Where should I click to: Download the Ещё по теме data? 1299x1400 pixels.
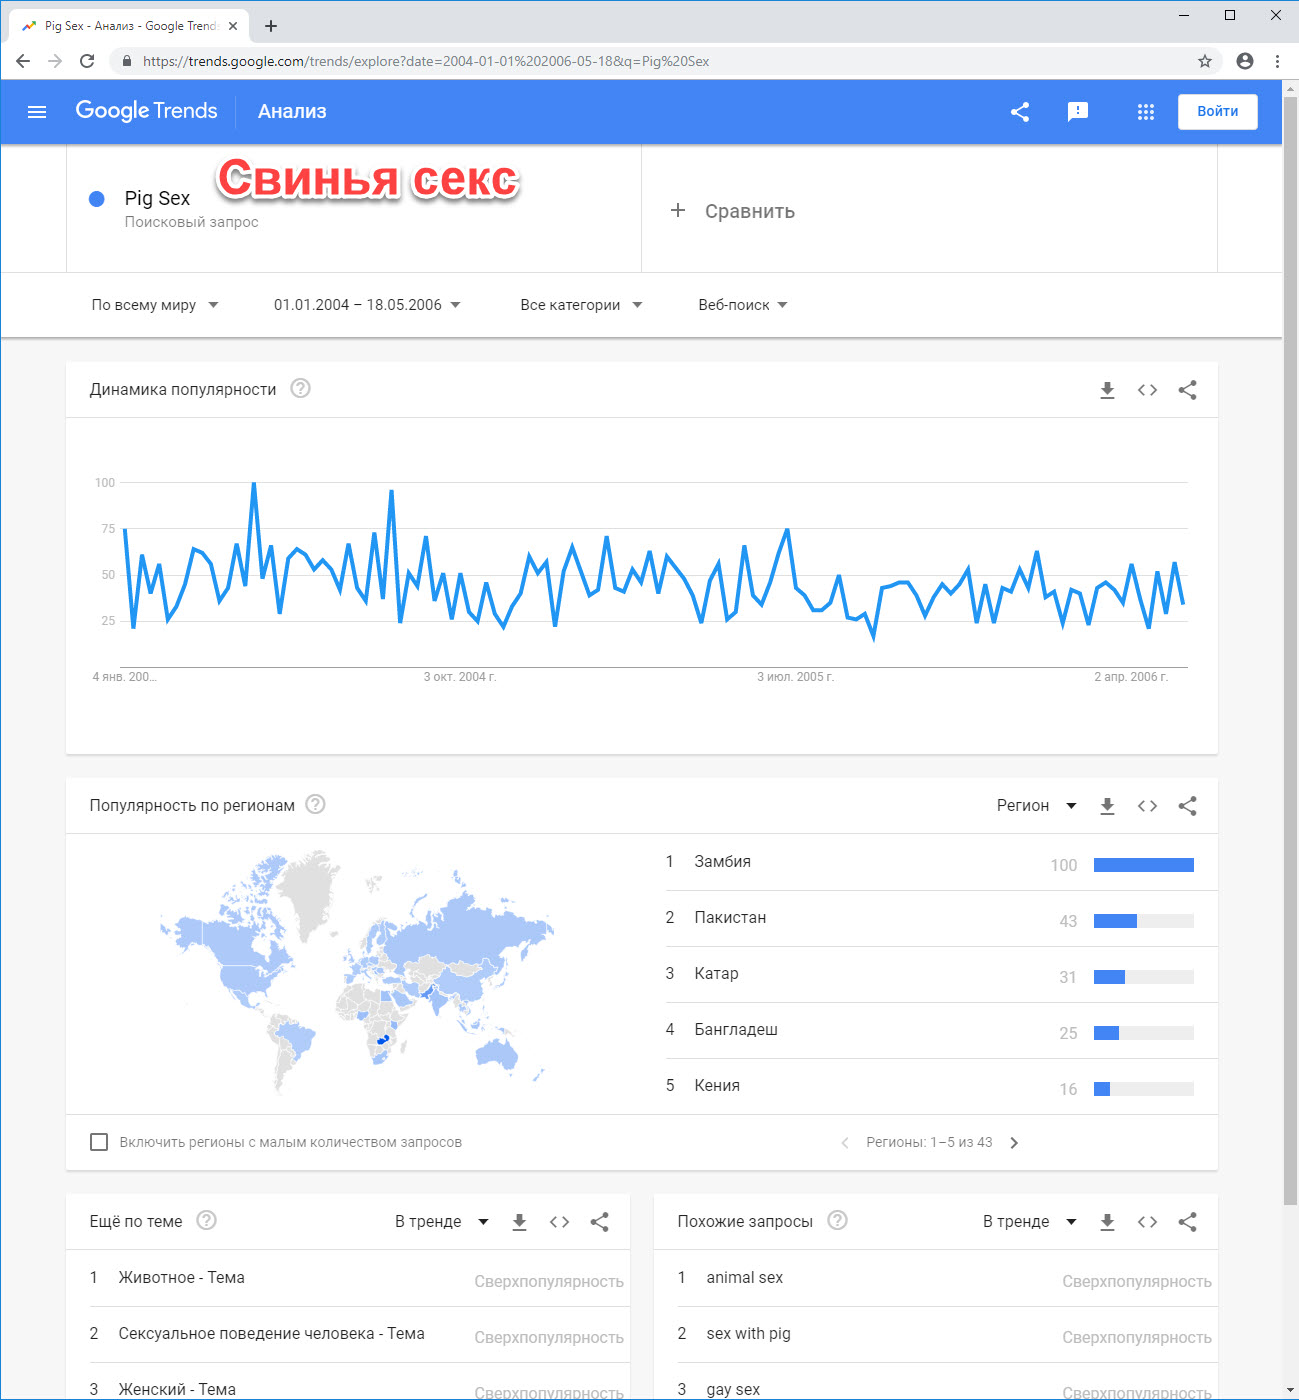tap(519, 1222)
